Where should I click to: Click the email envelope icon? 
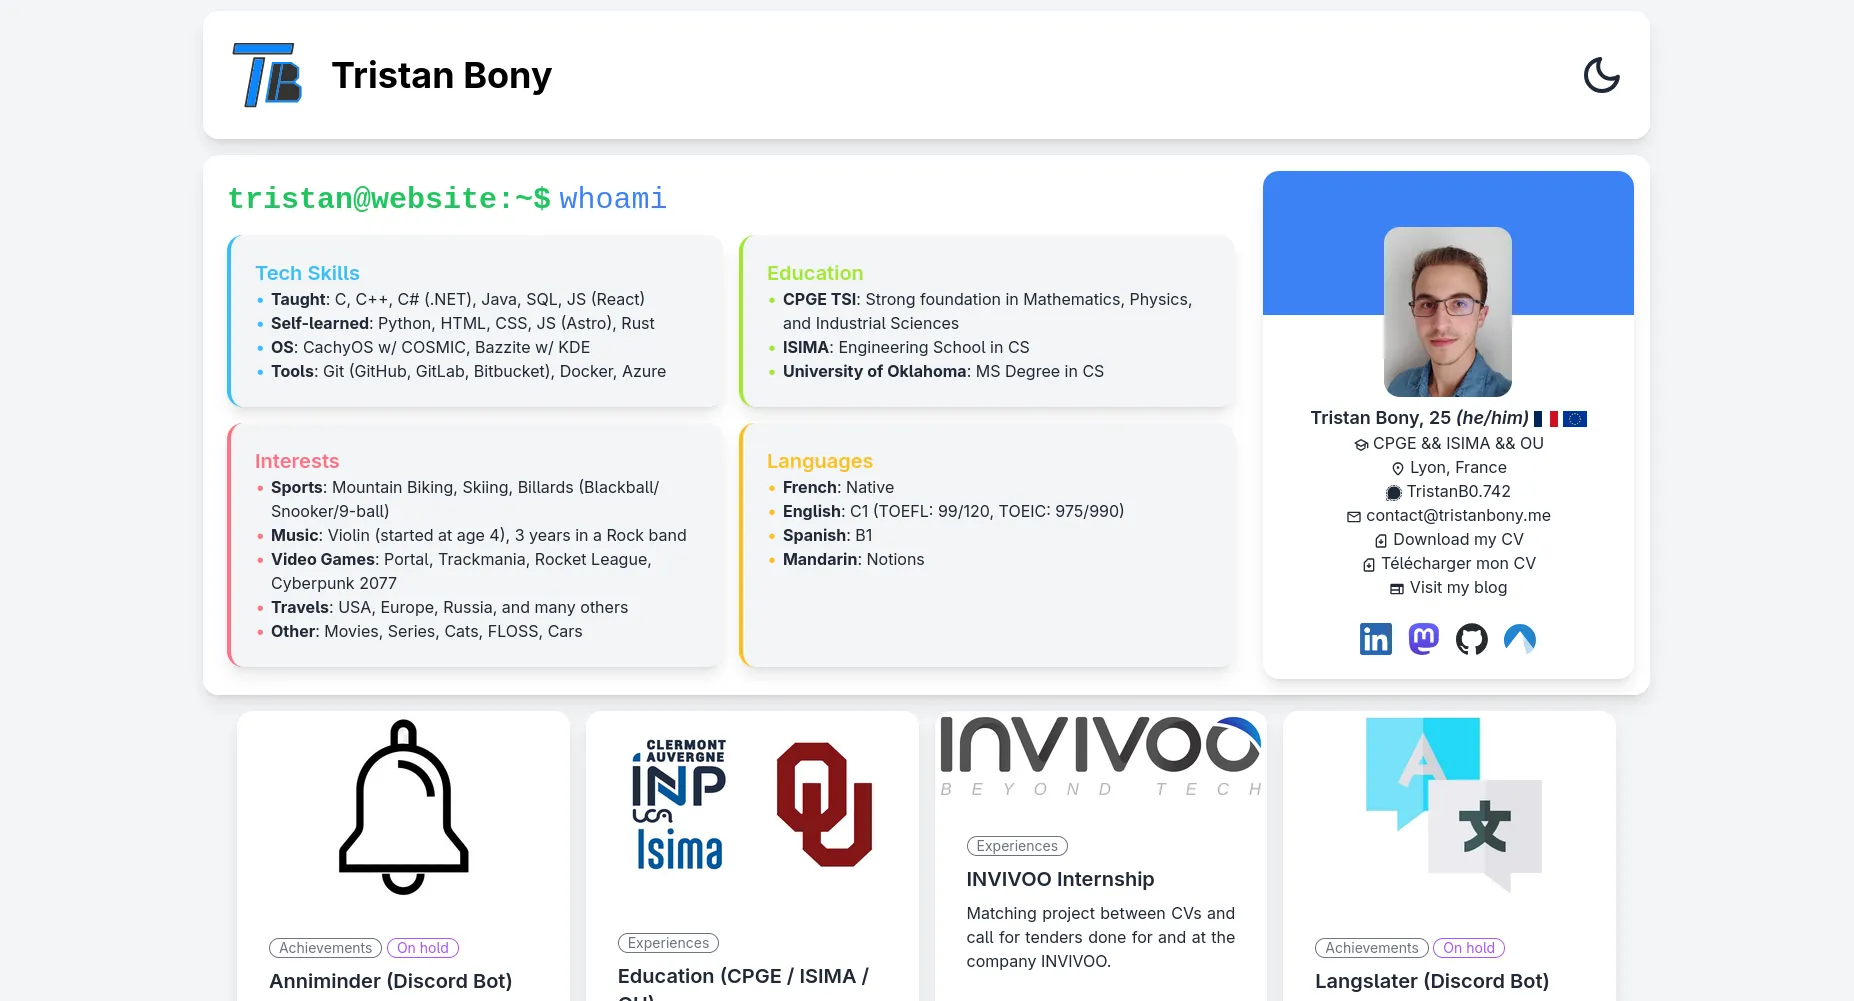(x=1352, y=516)
